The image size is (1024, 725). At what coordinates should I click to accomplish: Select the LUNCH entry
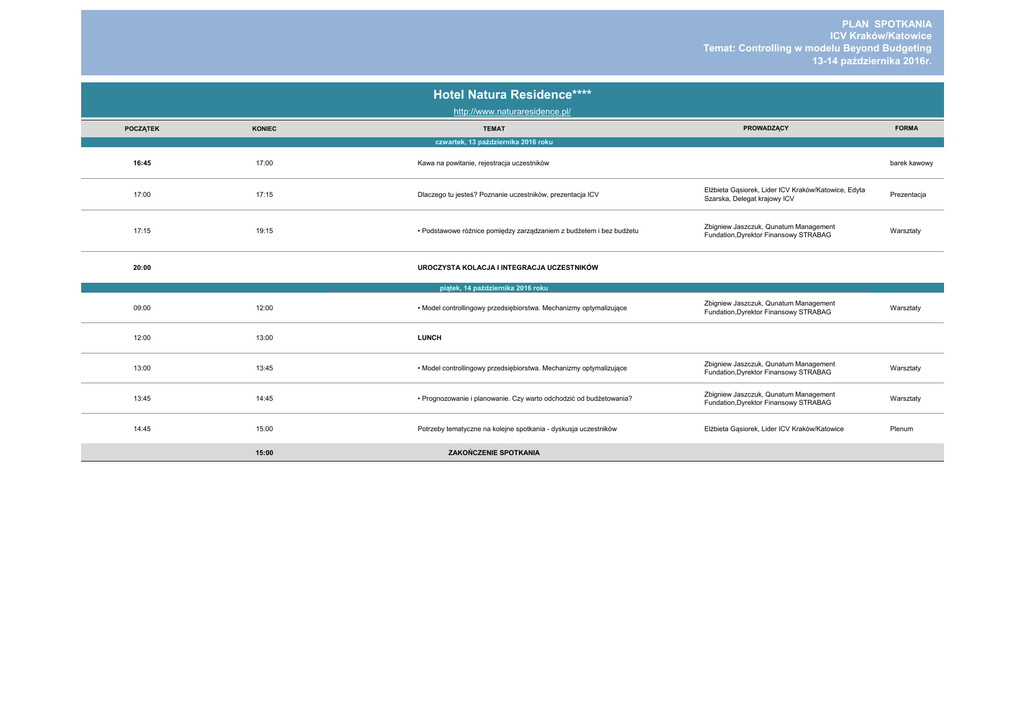tap(429, 338)
